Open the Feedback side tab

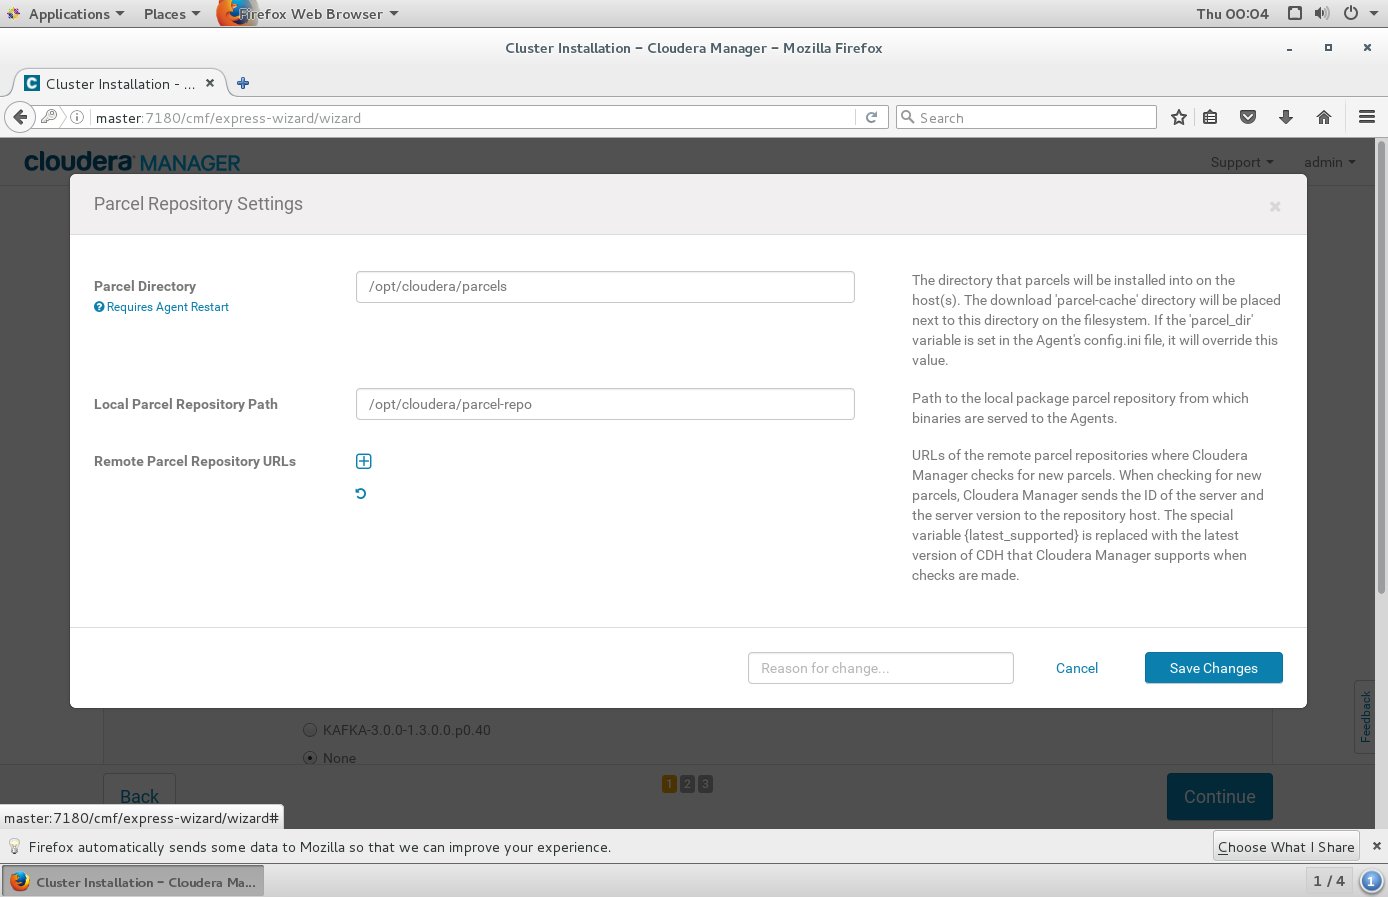click(x=1365, y=717)
